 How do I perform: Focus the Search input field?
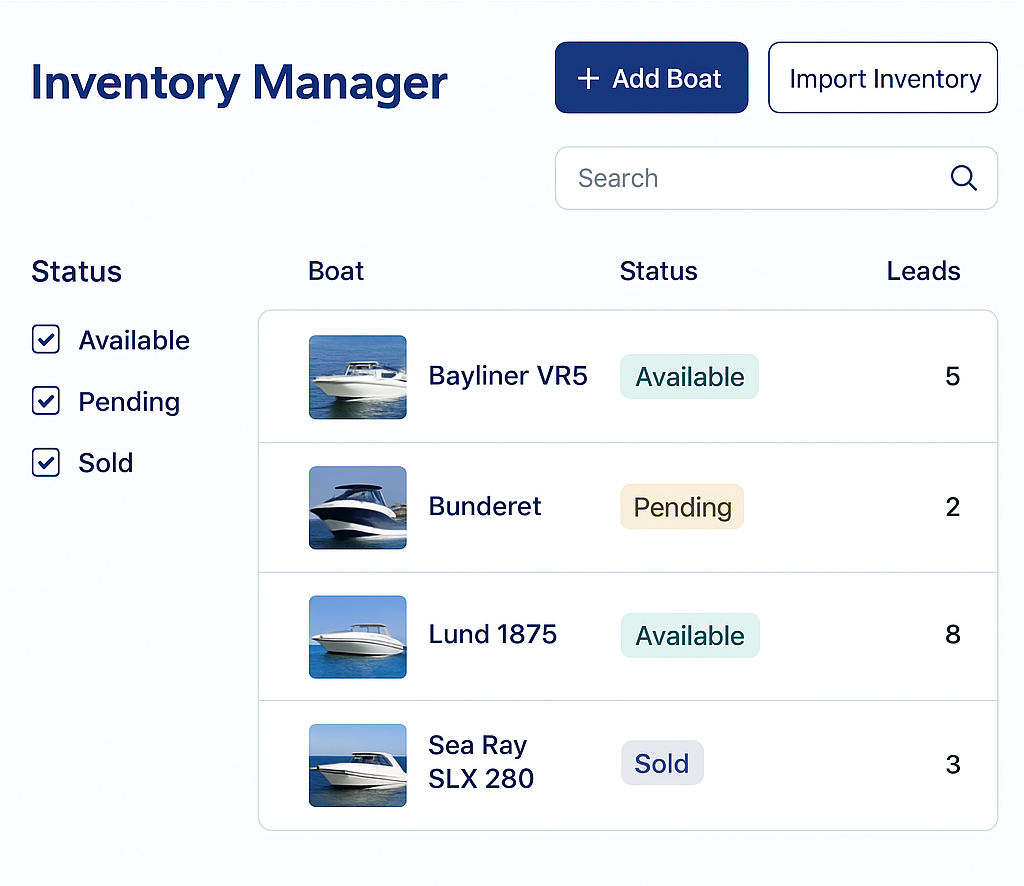[x=750, y=178]
